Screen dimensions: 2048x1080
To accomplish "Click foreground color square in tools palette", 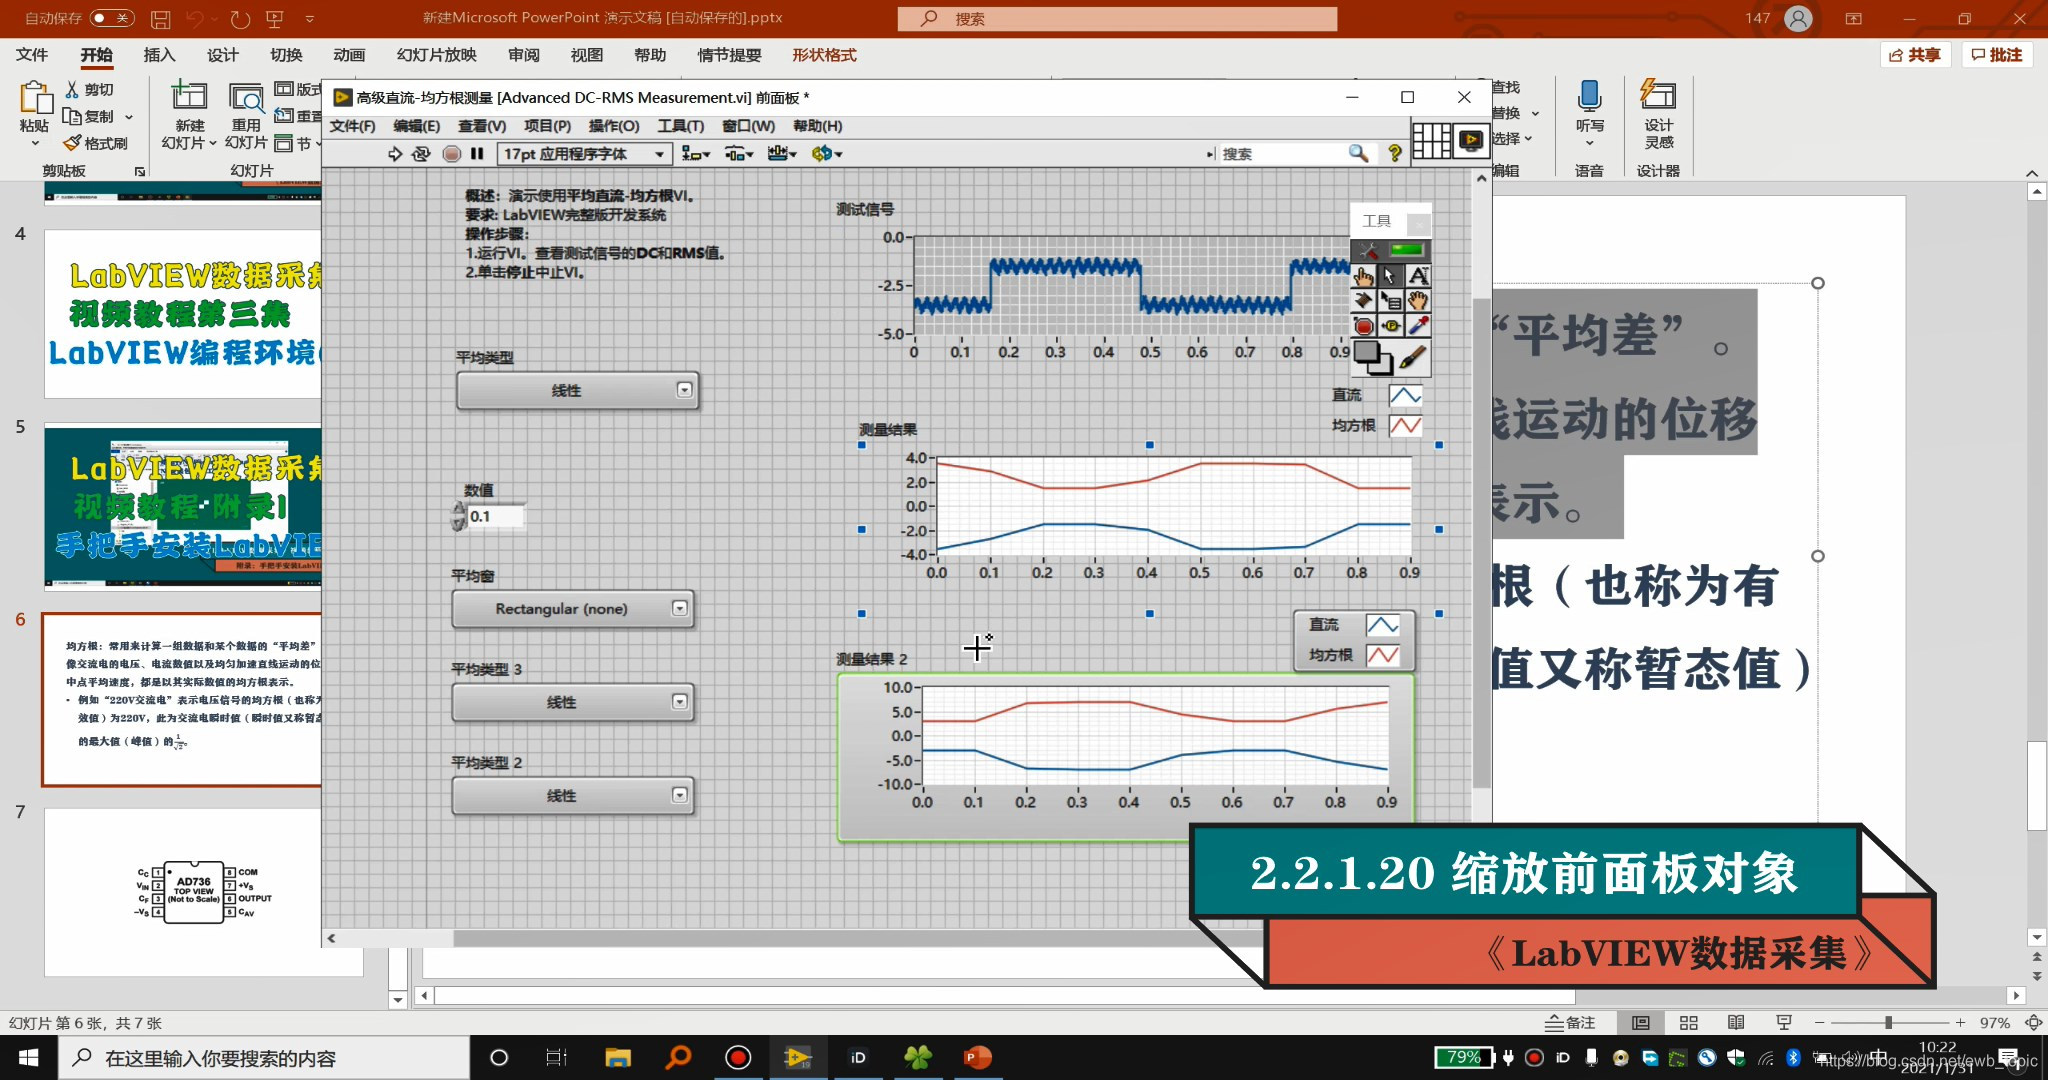I will (1366, 353).
